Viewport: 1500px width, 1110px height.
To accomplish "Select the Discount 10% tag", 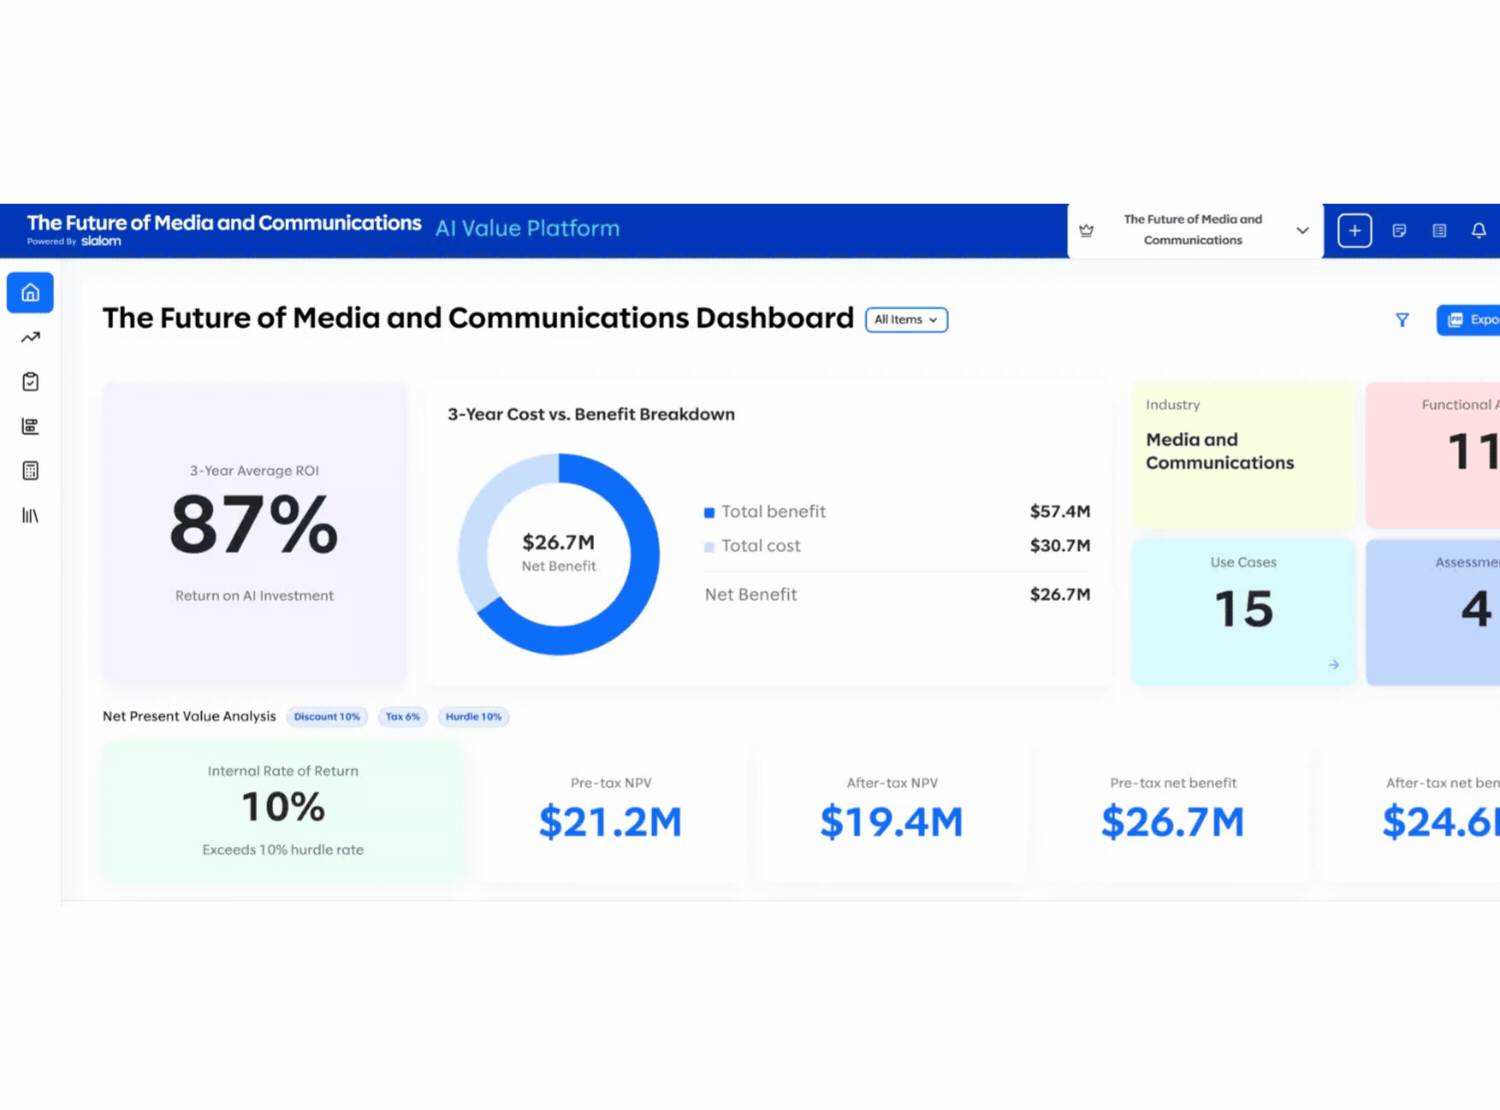I will [327, 716].
